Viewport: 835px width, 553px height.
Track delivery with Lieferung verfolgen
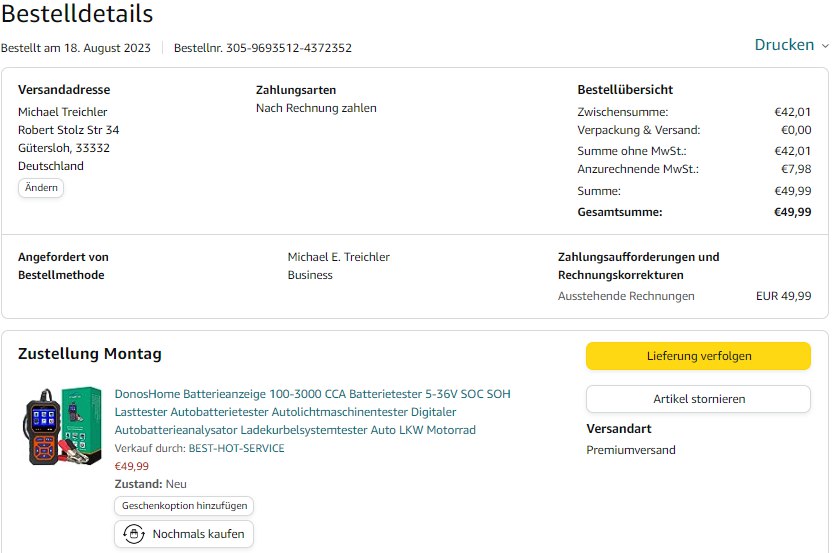698,356
